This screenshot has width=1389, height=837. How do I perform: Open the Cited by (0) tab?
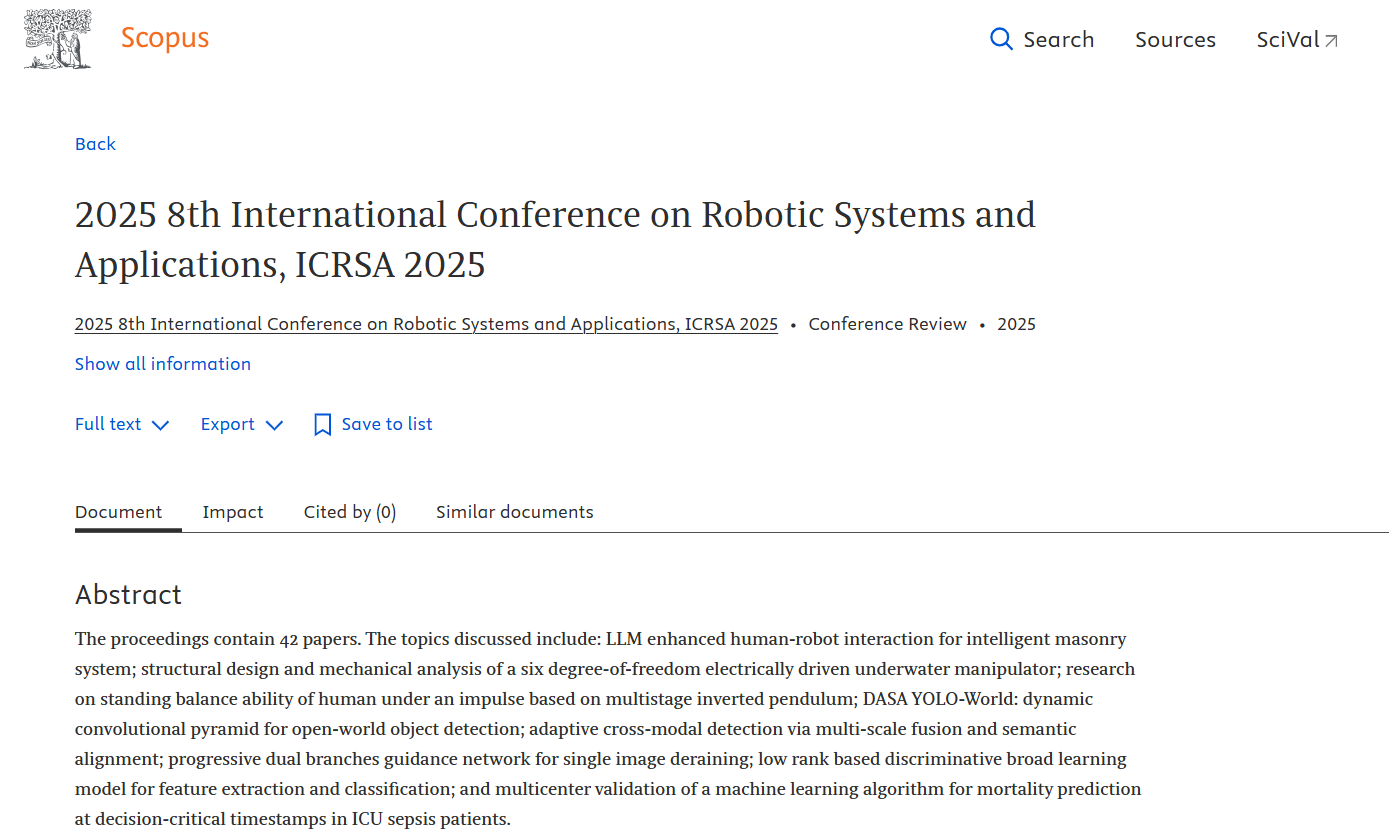coord(350,512)
